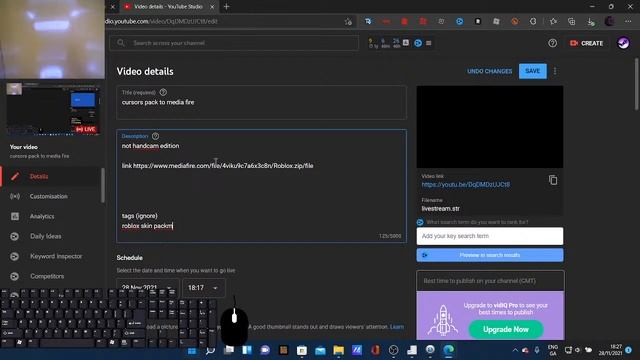This screenshot has width=640, height=360.
Task: Open the notification badge beside the clock
Action: pos(629,350)
